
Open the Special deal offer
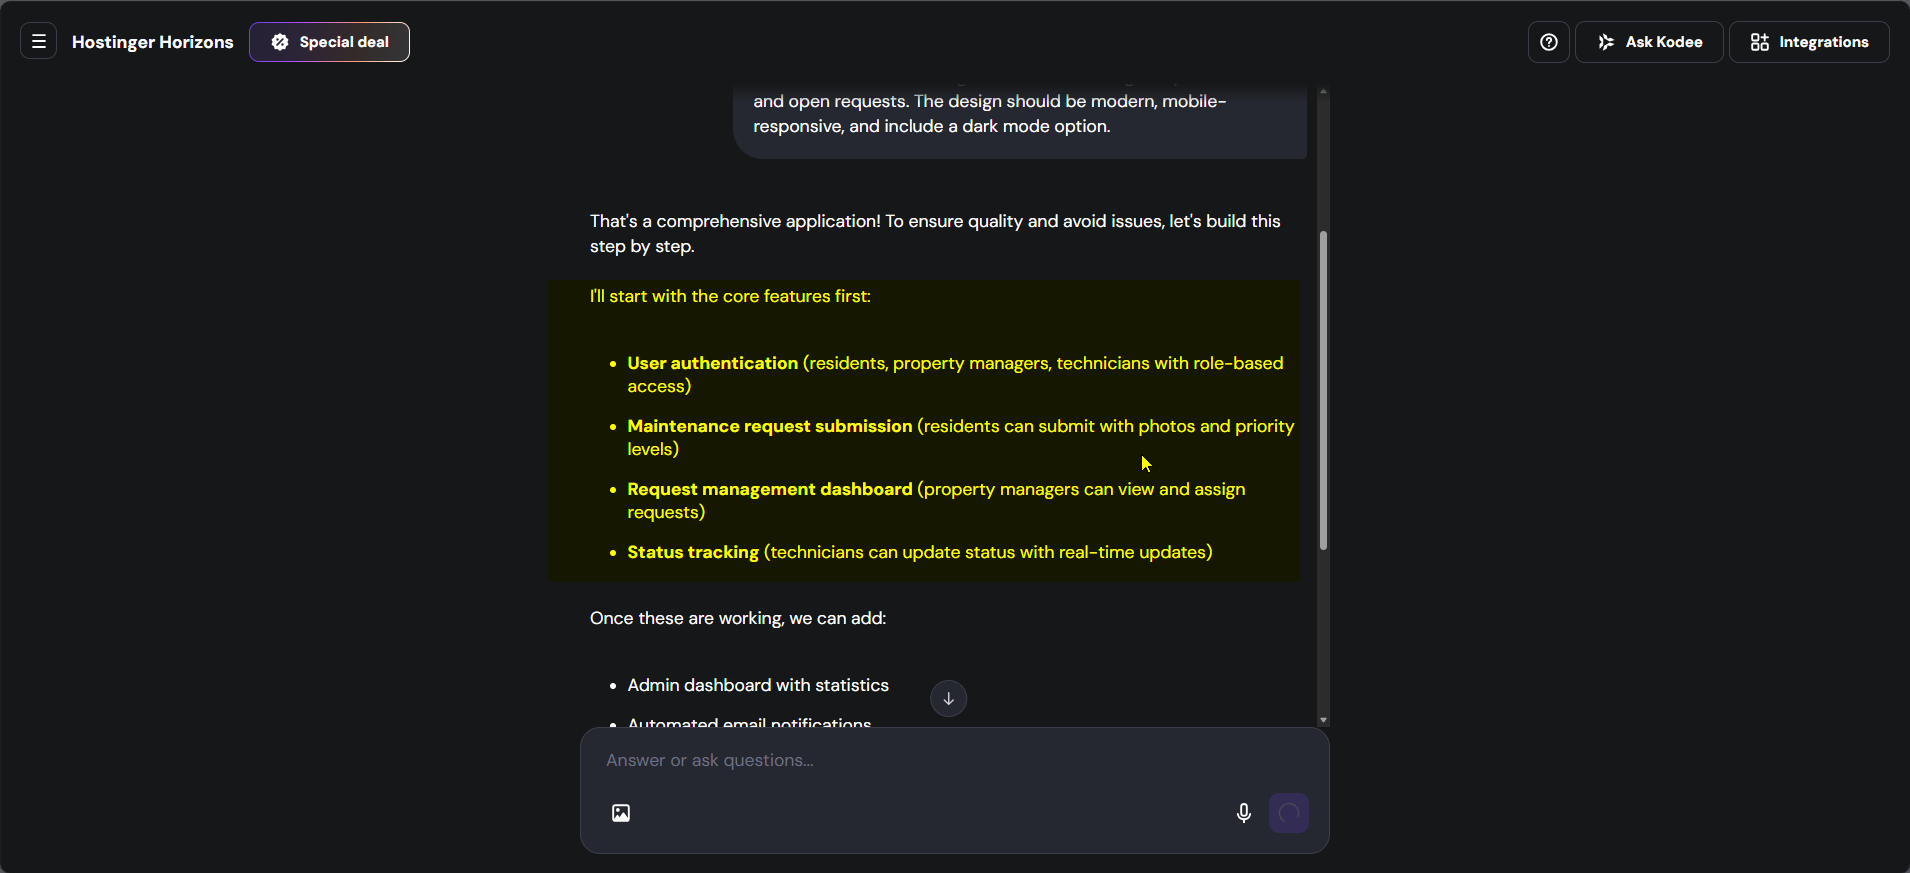coord(329,42)
